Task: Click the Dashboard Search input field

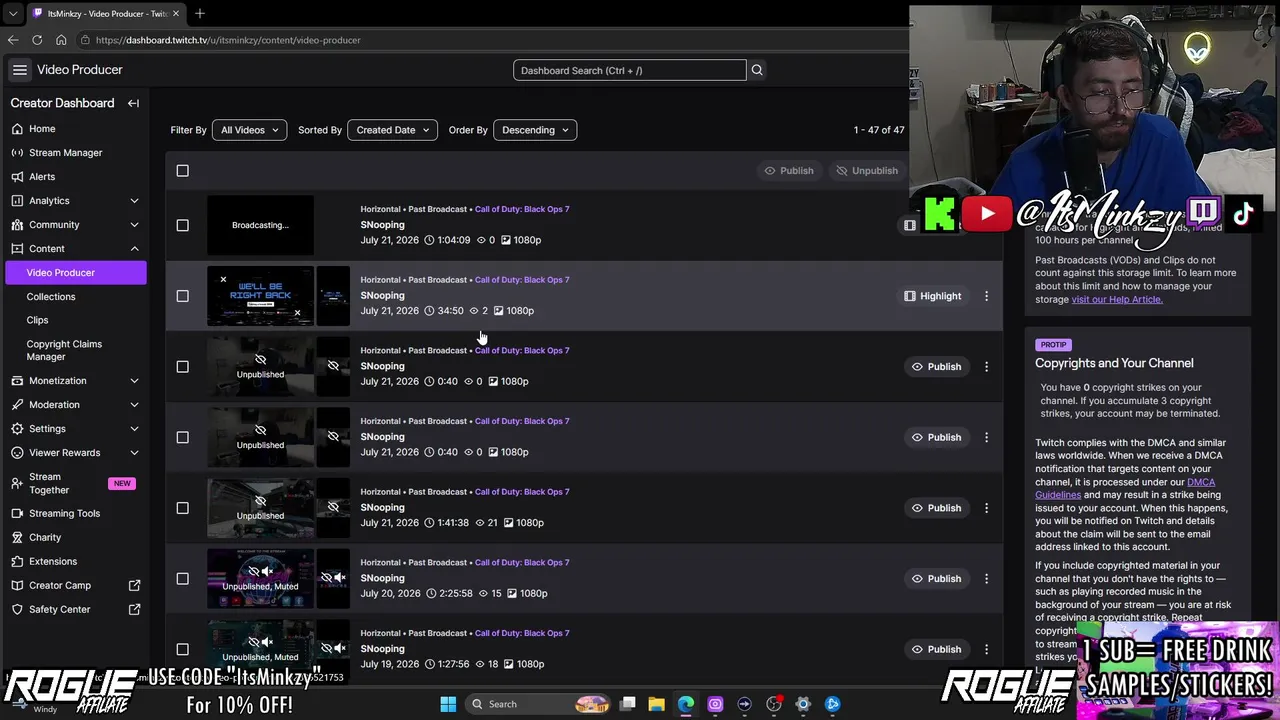Action: (630, 70)
